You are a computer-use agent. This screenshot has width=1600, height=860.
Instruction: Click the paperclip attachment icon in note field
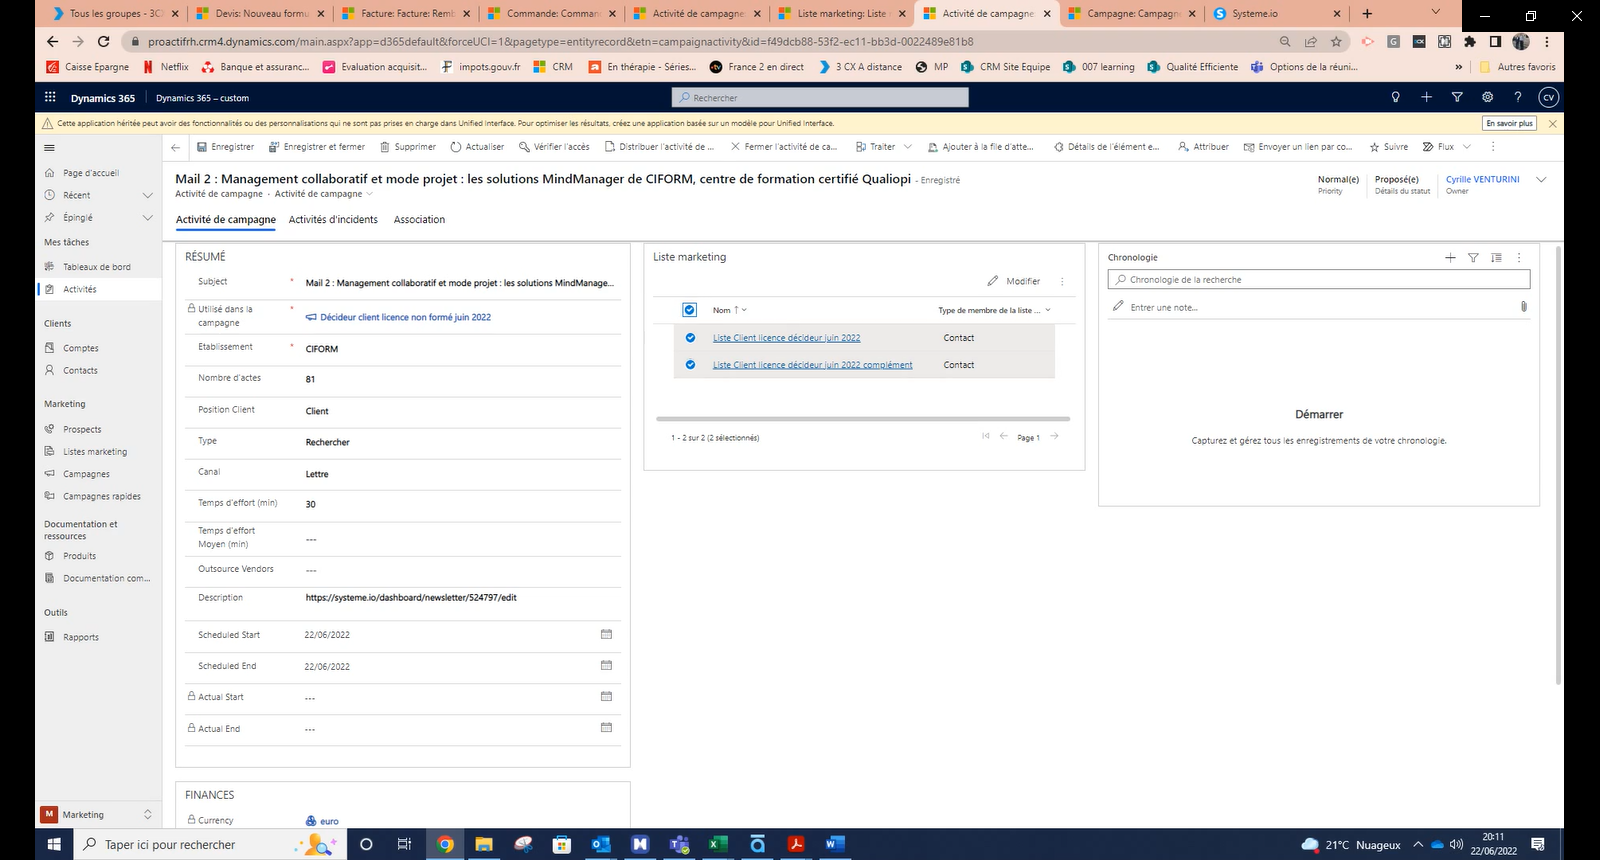(1523, 307)
